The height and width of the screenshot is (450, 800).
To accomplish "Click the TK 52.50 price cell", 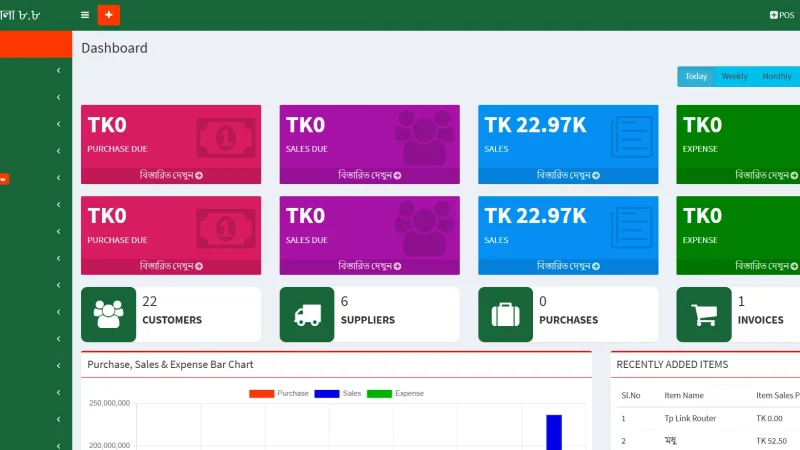I will tap(771, 441).
